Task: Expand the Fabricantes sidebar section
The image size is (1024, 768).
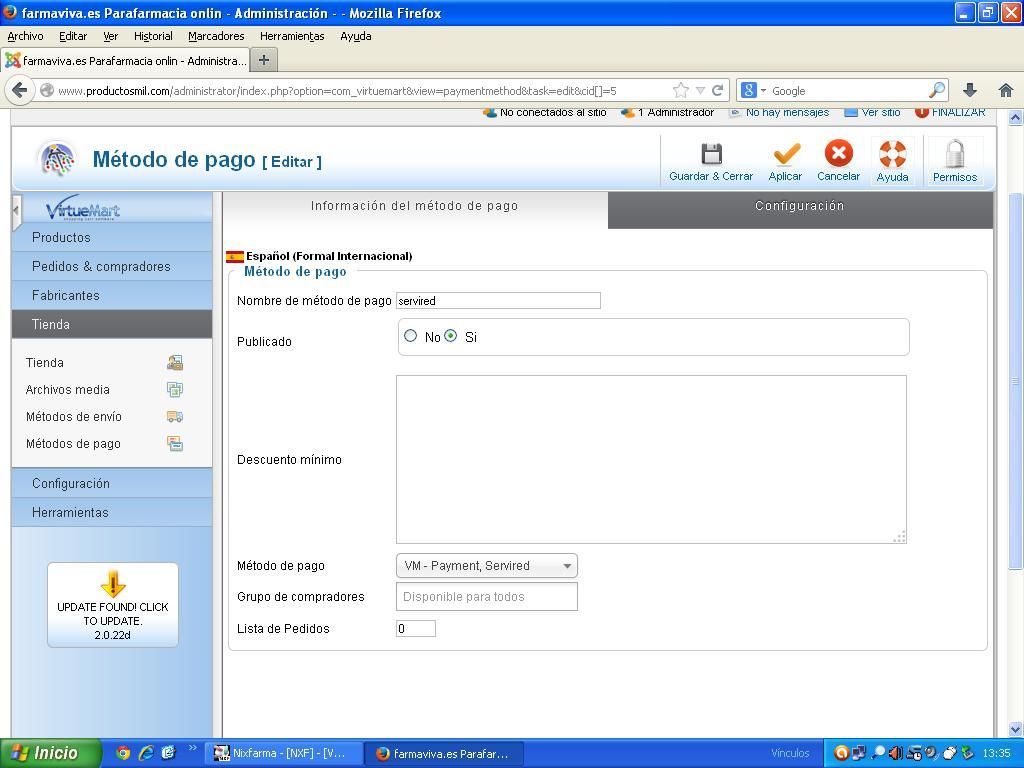Action: click(x=112, y=295)
